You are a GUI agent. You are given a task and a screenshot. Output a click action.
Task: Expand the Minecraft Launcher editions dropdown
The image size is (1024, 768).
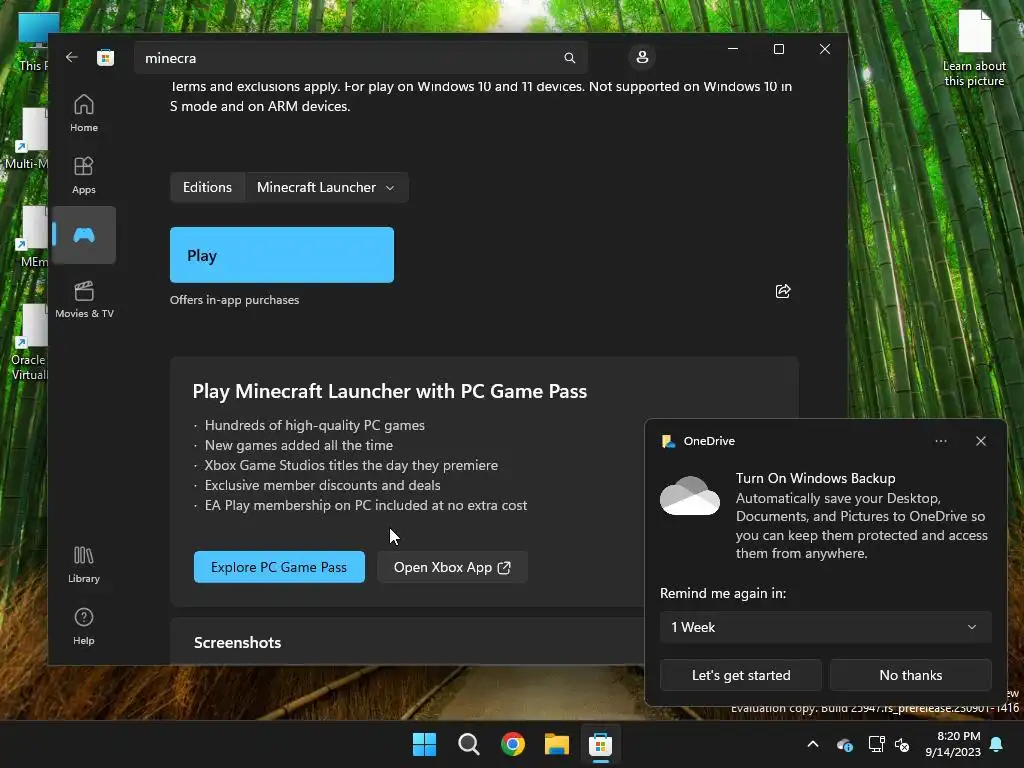tap(327, 187)
